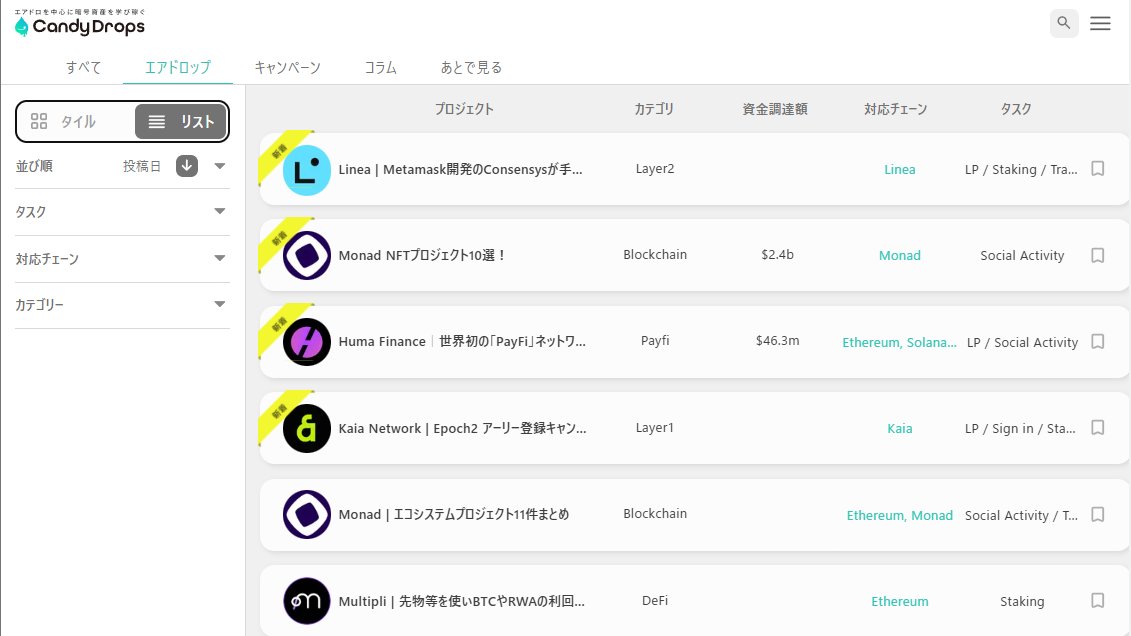Click the Multipli project logo

click(x=307, y=601)
